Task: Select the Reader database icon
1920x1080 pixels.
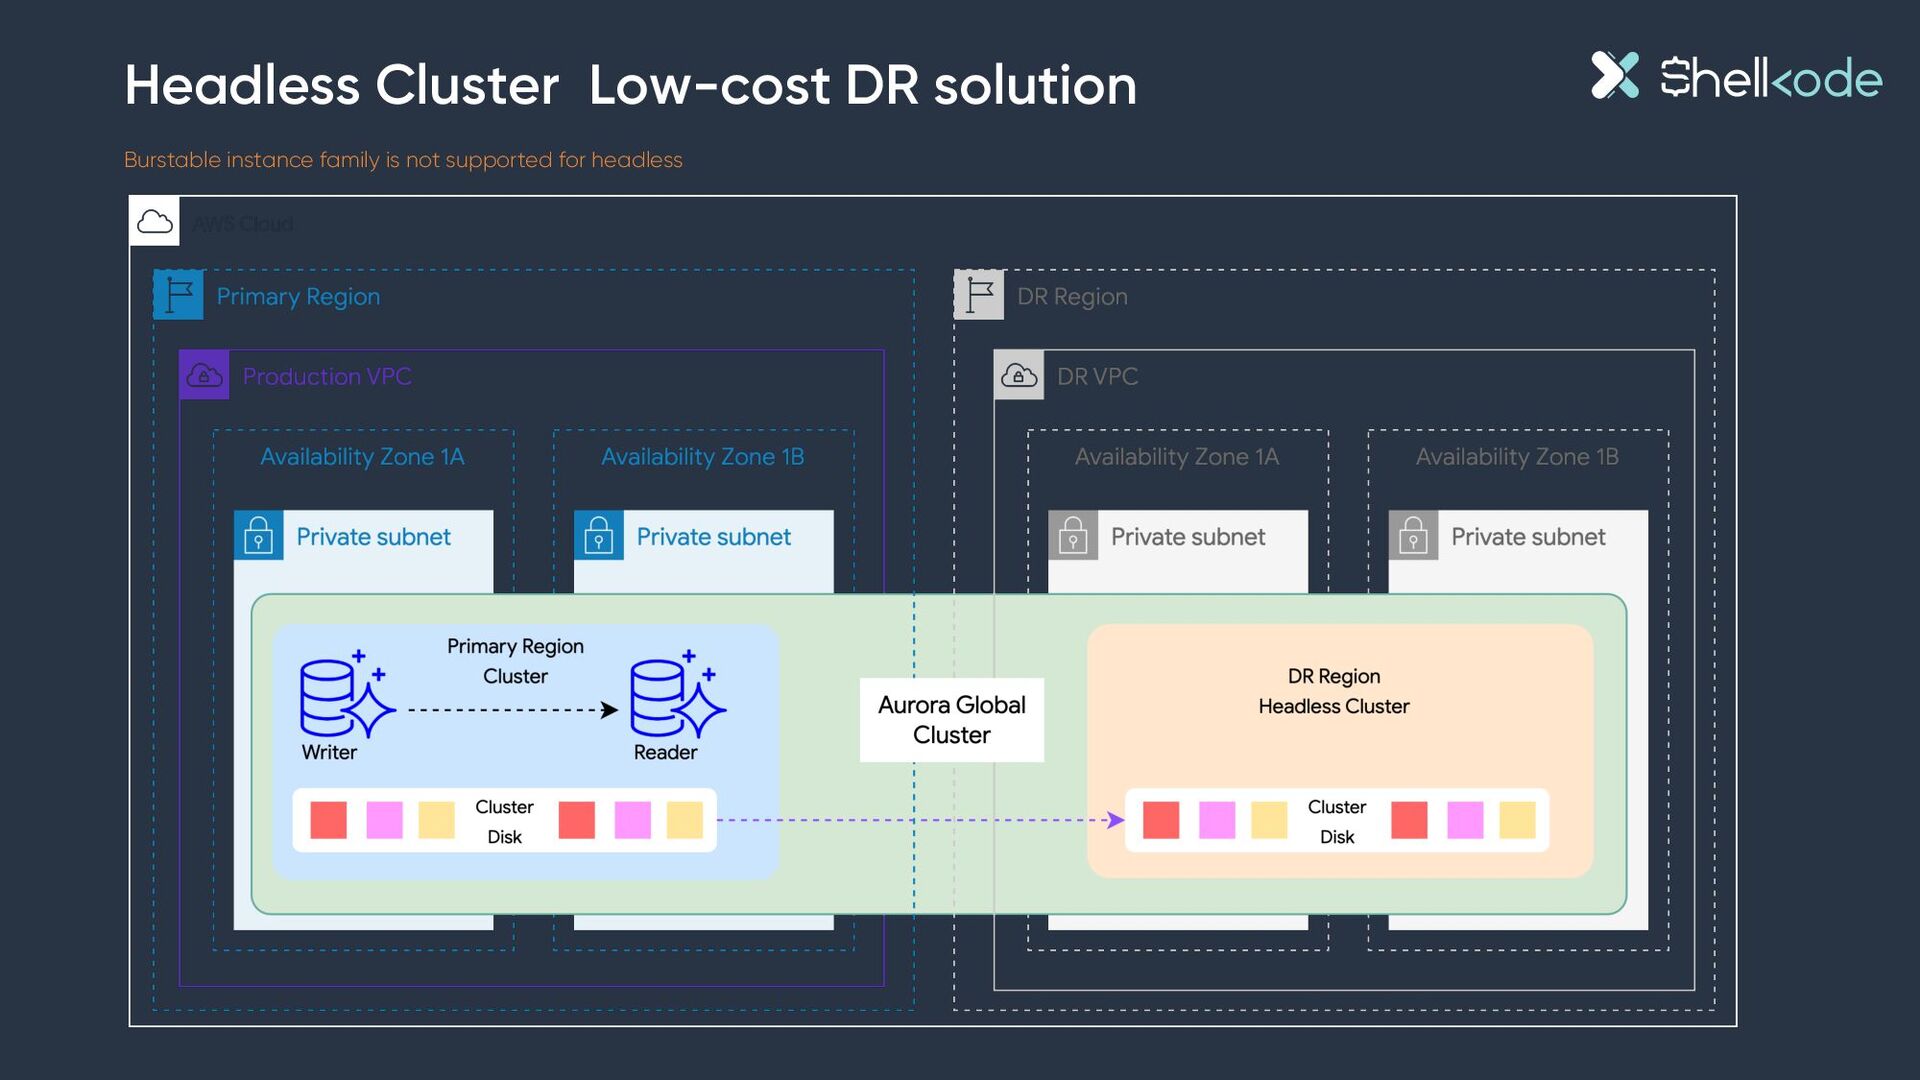Action: [677, 695]
